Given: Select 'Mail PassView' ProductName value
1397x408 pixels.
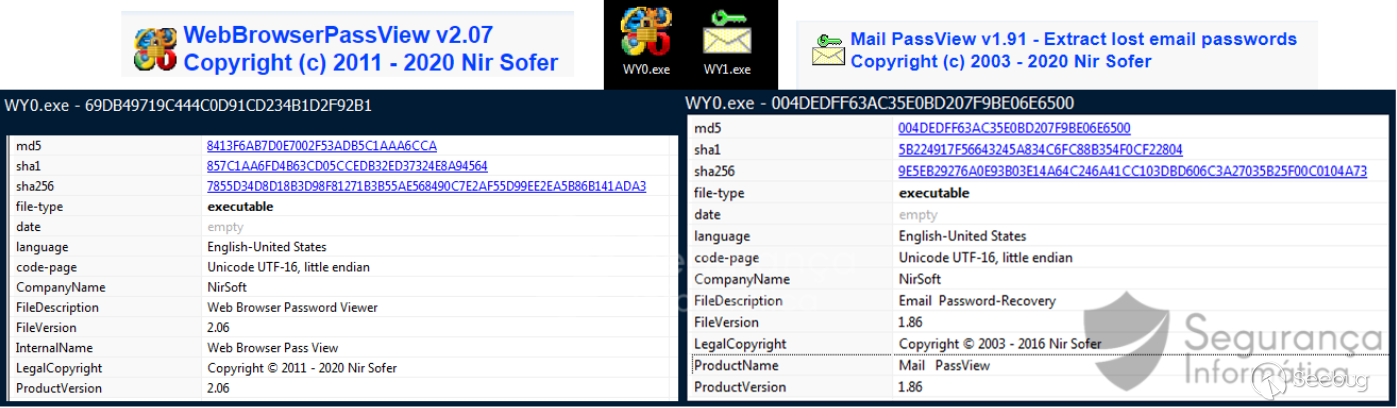Looking at the screenshot, I should (x=944, y=365).
